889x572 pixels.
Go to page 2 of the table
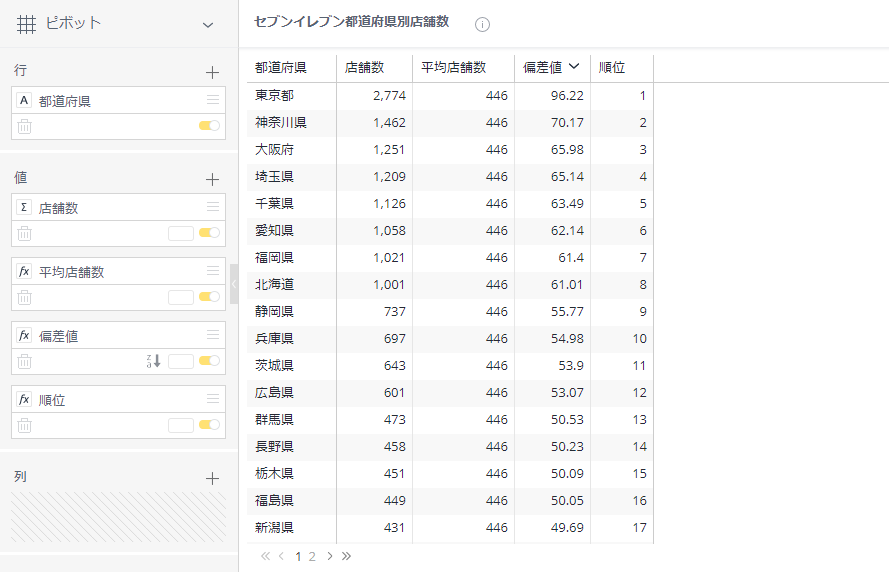[312, 556]
